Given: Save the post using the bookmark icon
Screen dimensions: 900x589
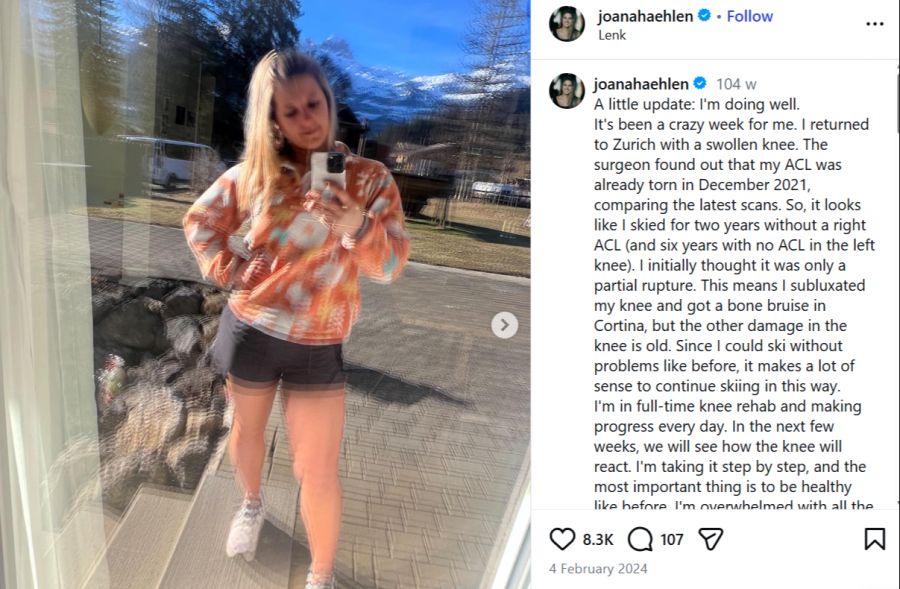Looking at the screenshot, I should 874,539.
